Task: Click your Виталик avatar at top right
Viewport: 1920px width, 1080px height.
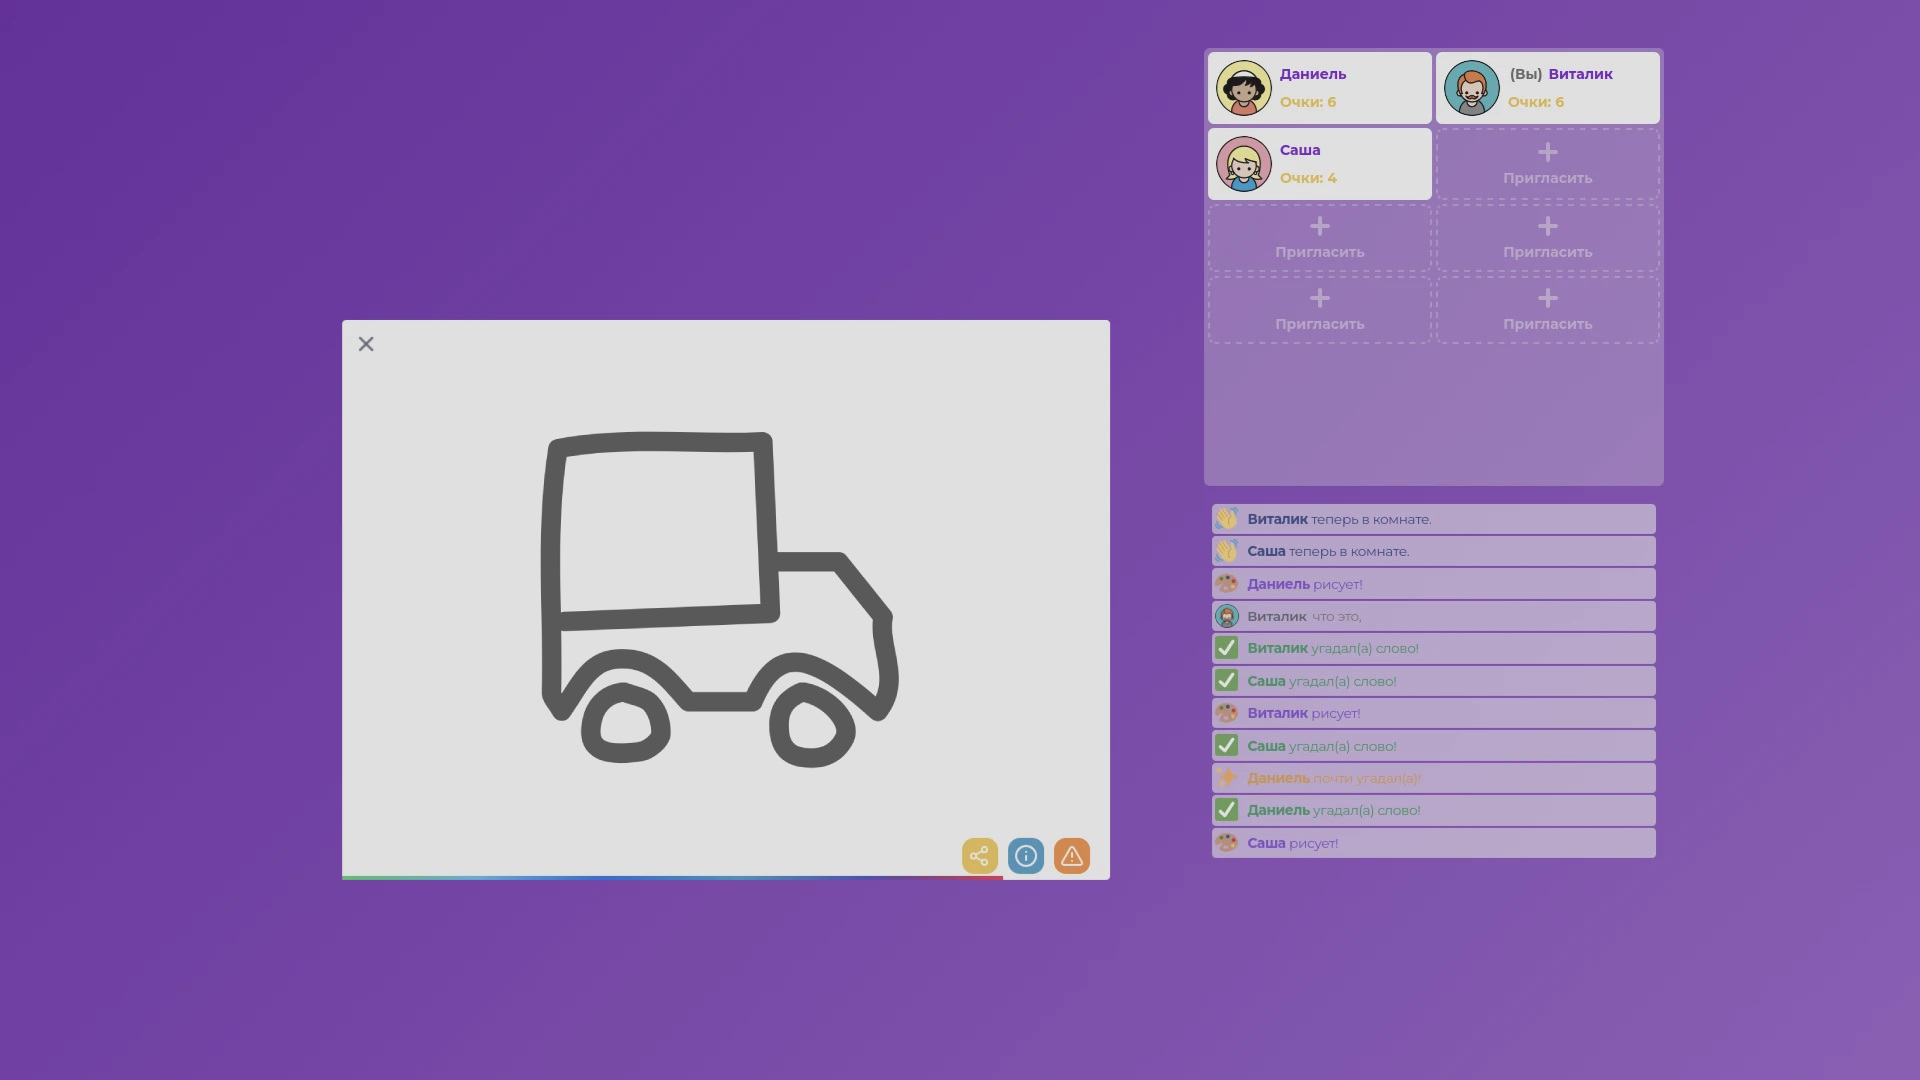Action: pos(1472,88)
